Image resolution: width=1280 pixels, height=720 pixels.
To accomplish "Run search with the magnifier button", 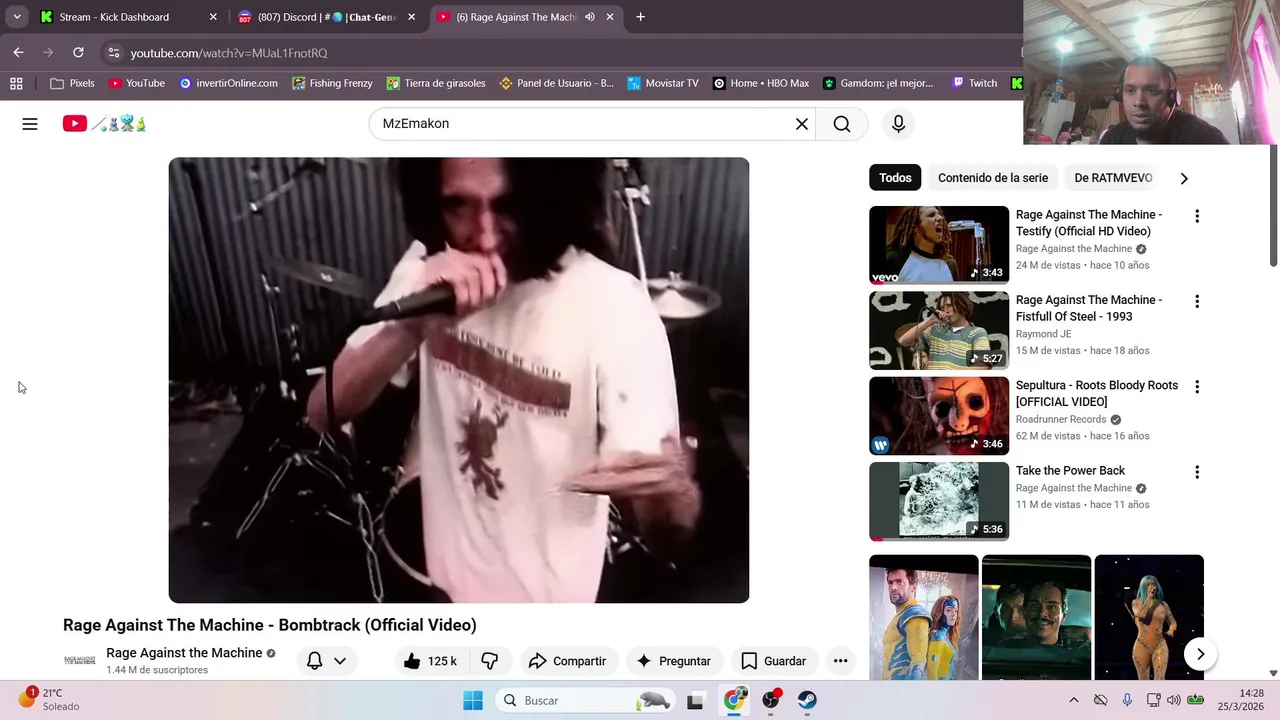I will pyautogui.click(x=842, y=124).
